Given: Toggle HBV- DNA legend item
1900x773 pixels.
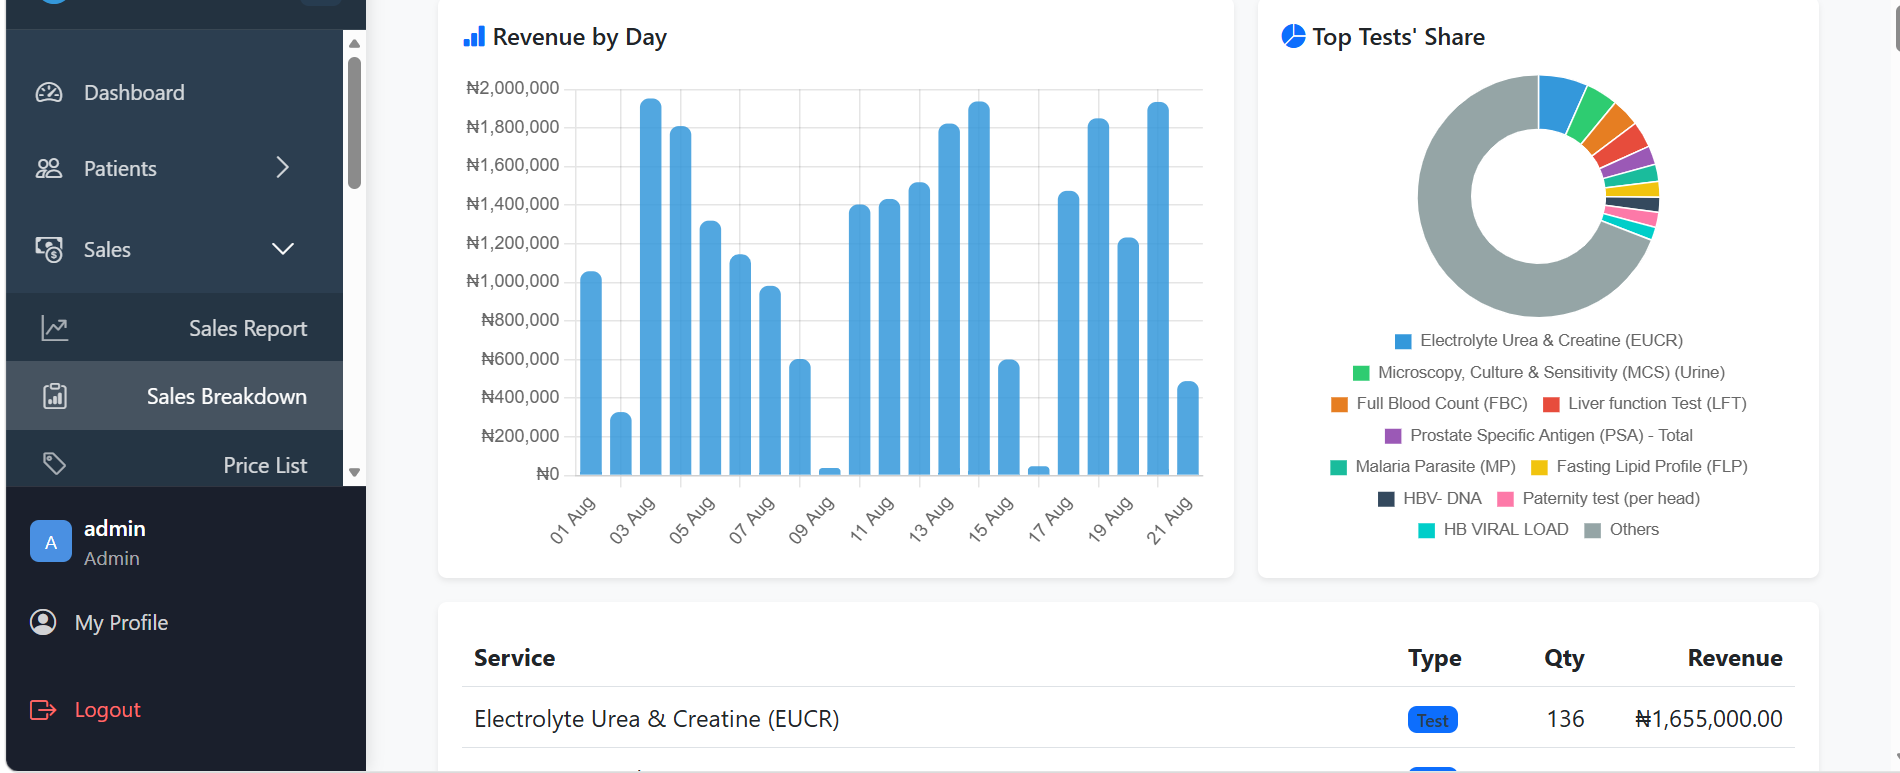Looking at the screenshot, I should pyautogui.click(x=1429, y=499).
